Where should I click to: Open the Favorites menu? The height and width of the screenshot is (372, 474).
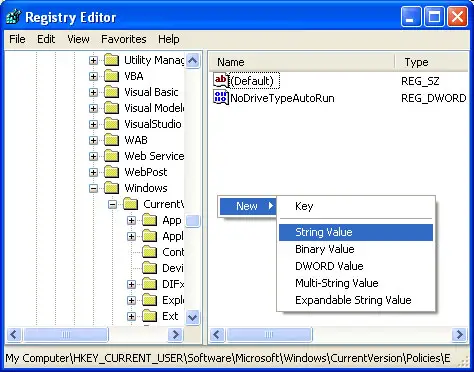[x=124, y=39]
